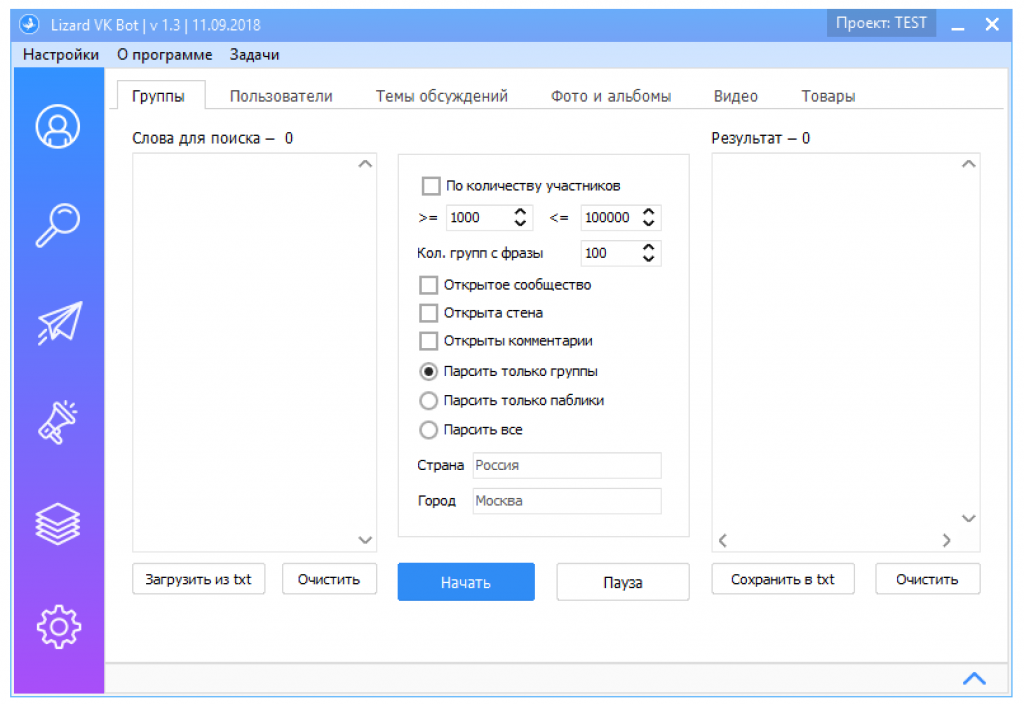Open the 'Товары' tab
This screenshot has width=1024, height=705.
click(828, 97)
